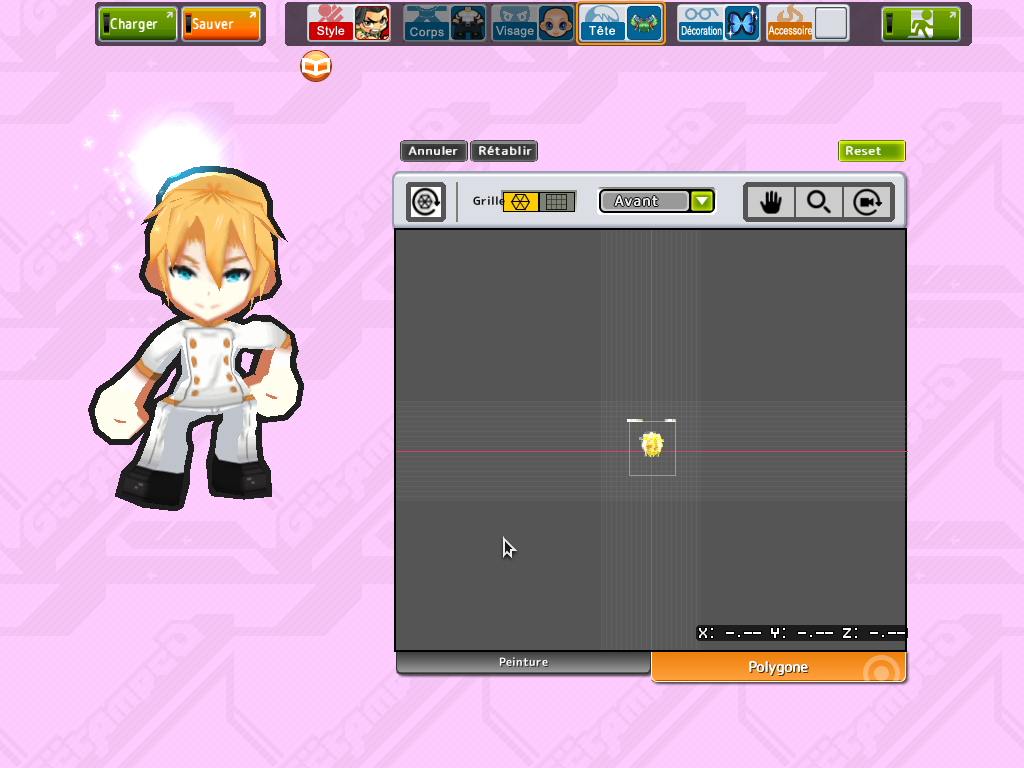
Task: Select the hand pan tool
Action: (771, 202)
